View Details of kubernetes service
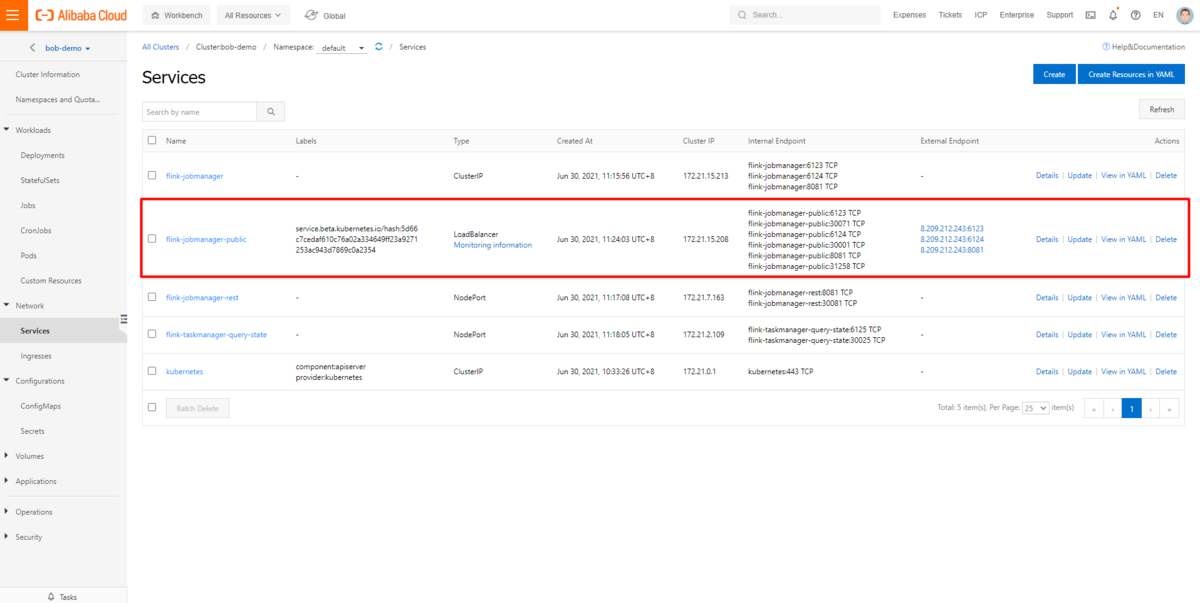 tap(1047, 371)
